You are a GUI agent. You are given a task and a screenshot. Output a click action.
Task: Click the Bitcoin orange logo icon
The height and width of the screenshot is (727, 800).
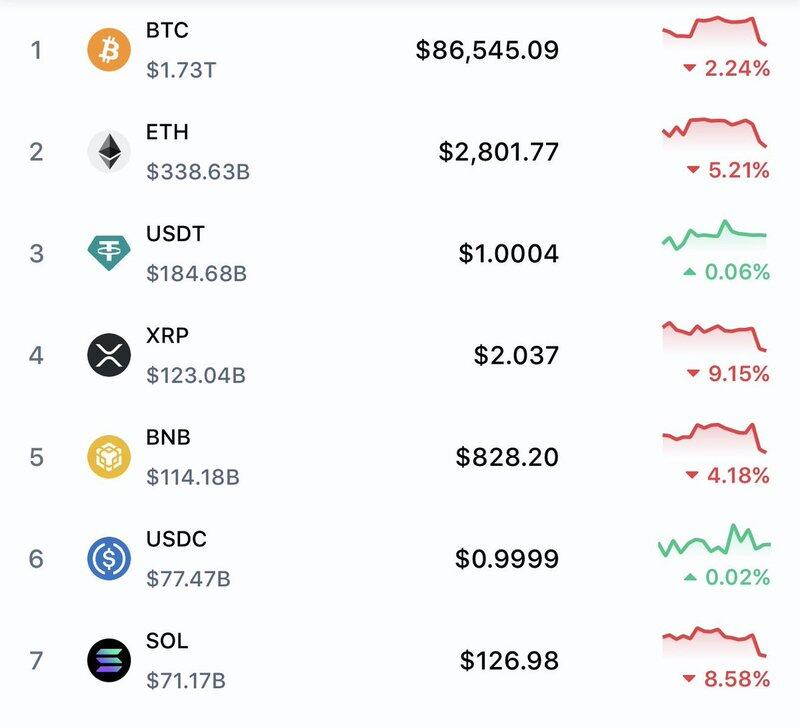tap(108, 50)
